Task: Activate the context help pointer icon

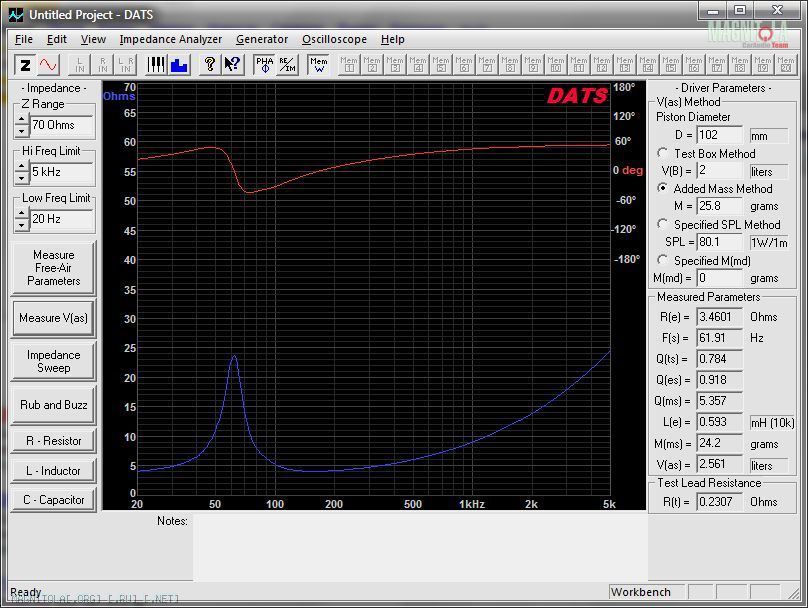Action: 232,65
